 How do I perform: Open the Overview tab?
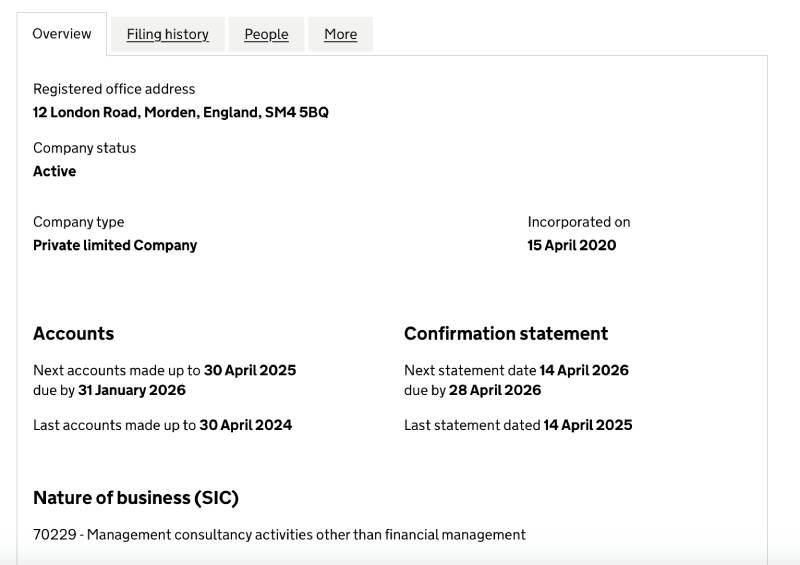(x=62, y=34)
